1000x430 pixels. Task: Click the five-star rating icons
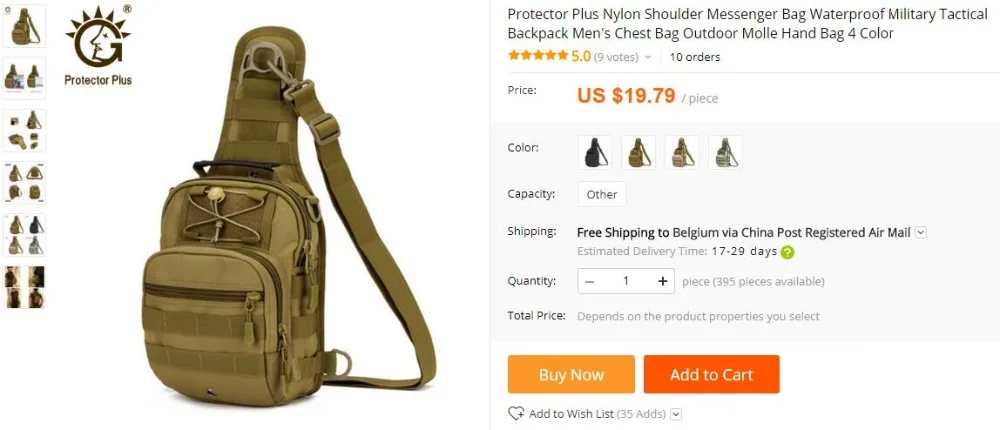point(538,56)
